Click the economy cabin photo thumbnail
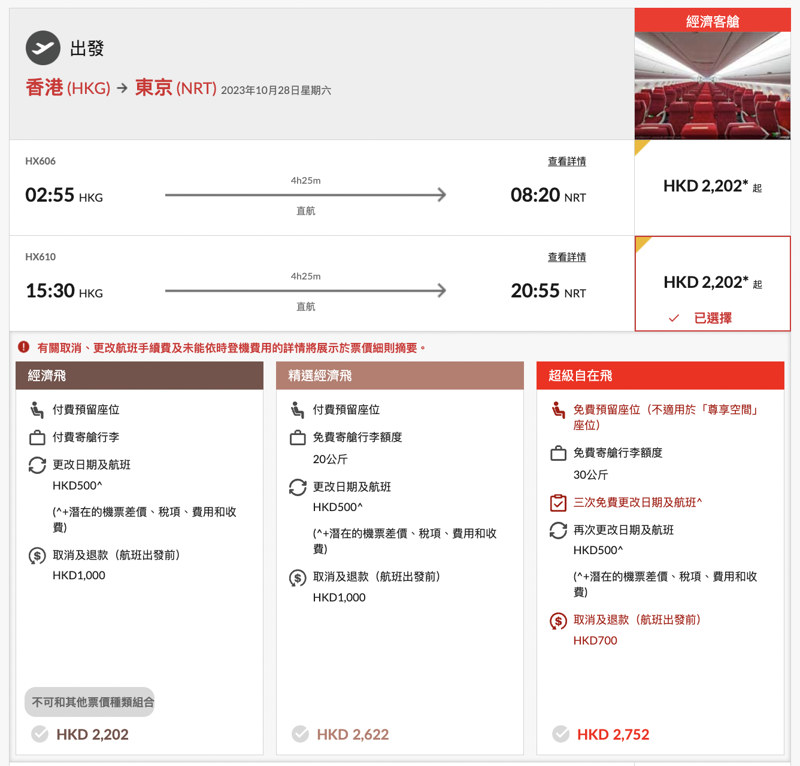The image size is (800, 766). (x=712, y=86)
